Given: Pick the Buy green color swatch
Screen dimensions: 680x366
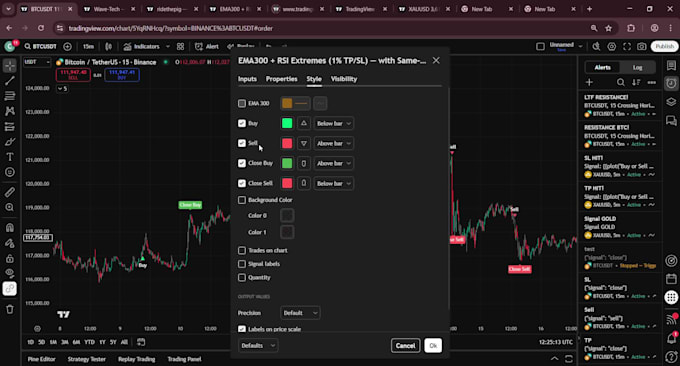Looking at the screenshot, I should point(287,124).
